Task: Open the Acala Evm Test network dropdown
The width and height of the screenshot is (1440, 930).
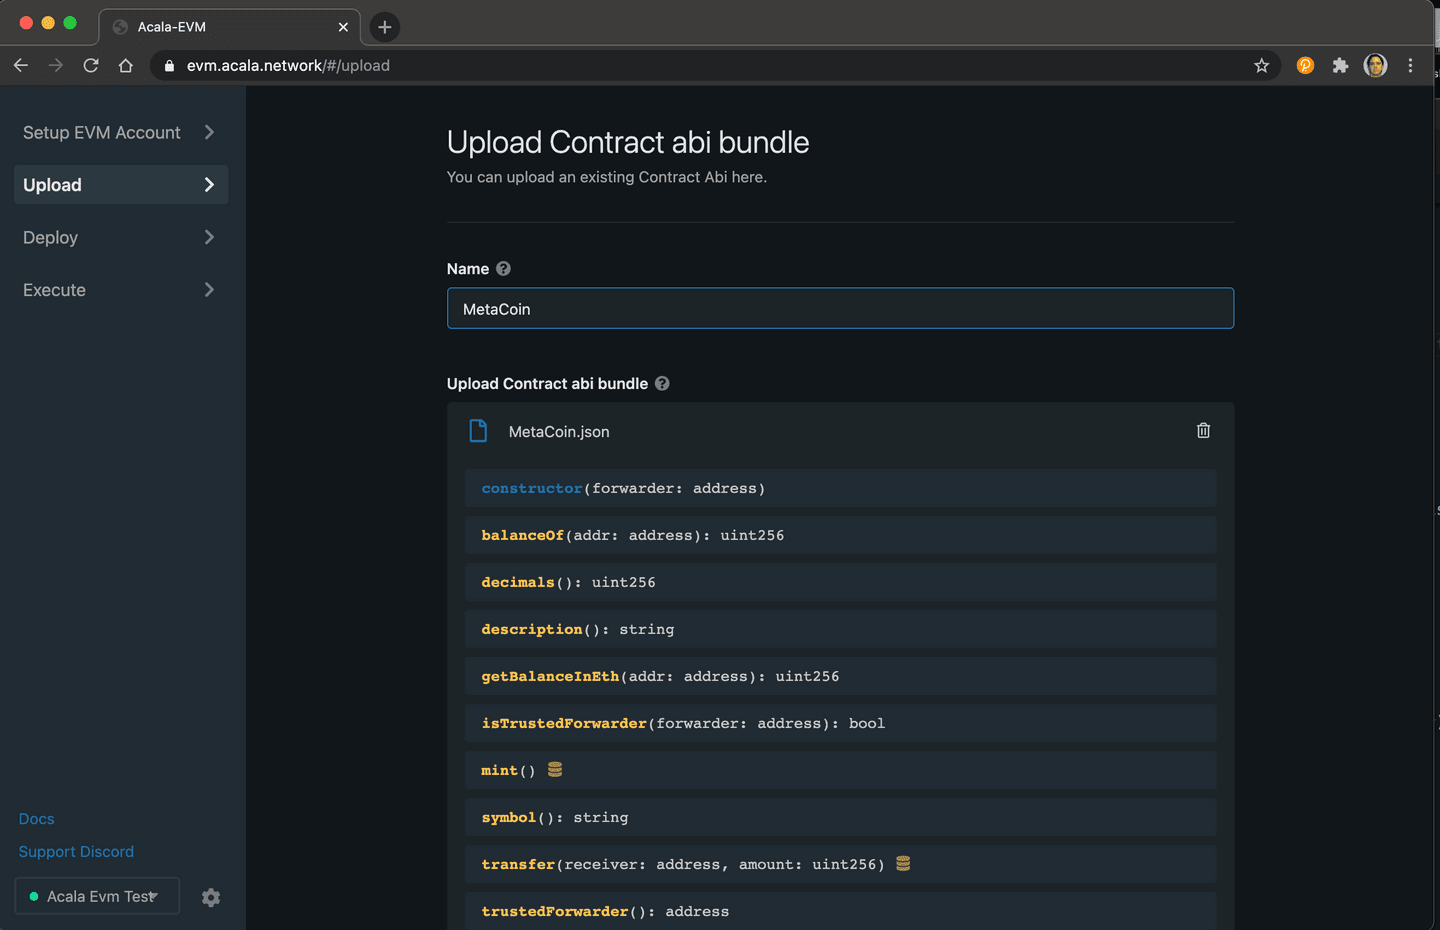Action: 97,896
